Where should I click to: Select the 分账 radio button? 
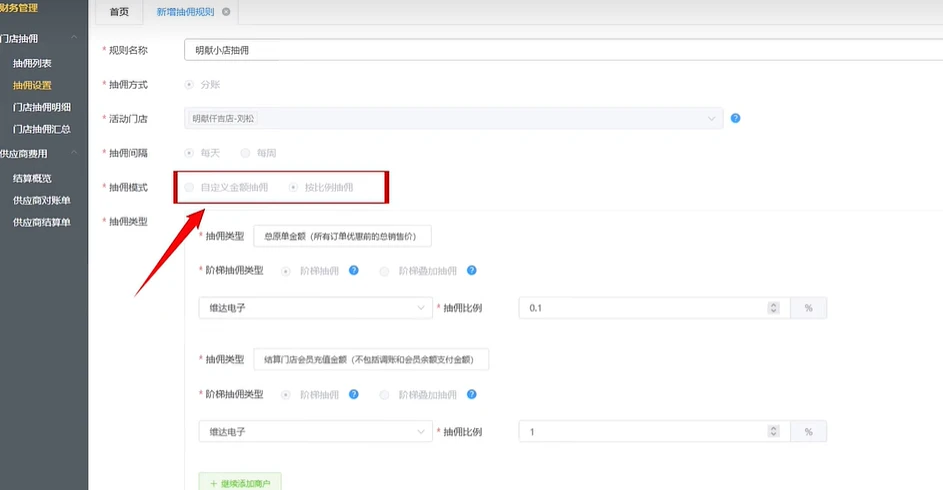click(x=189, y=85)
